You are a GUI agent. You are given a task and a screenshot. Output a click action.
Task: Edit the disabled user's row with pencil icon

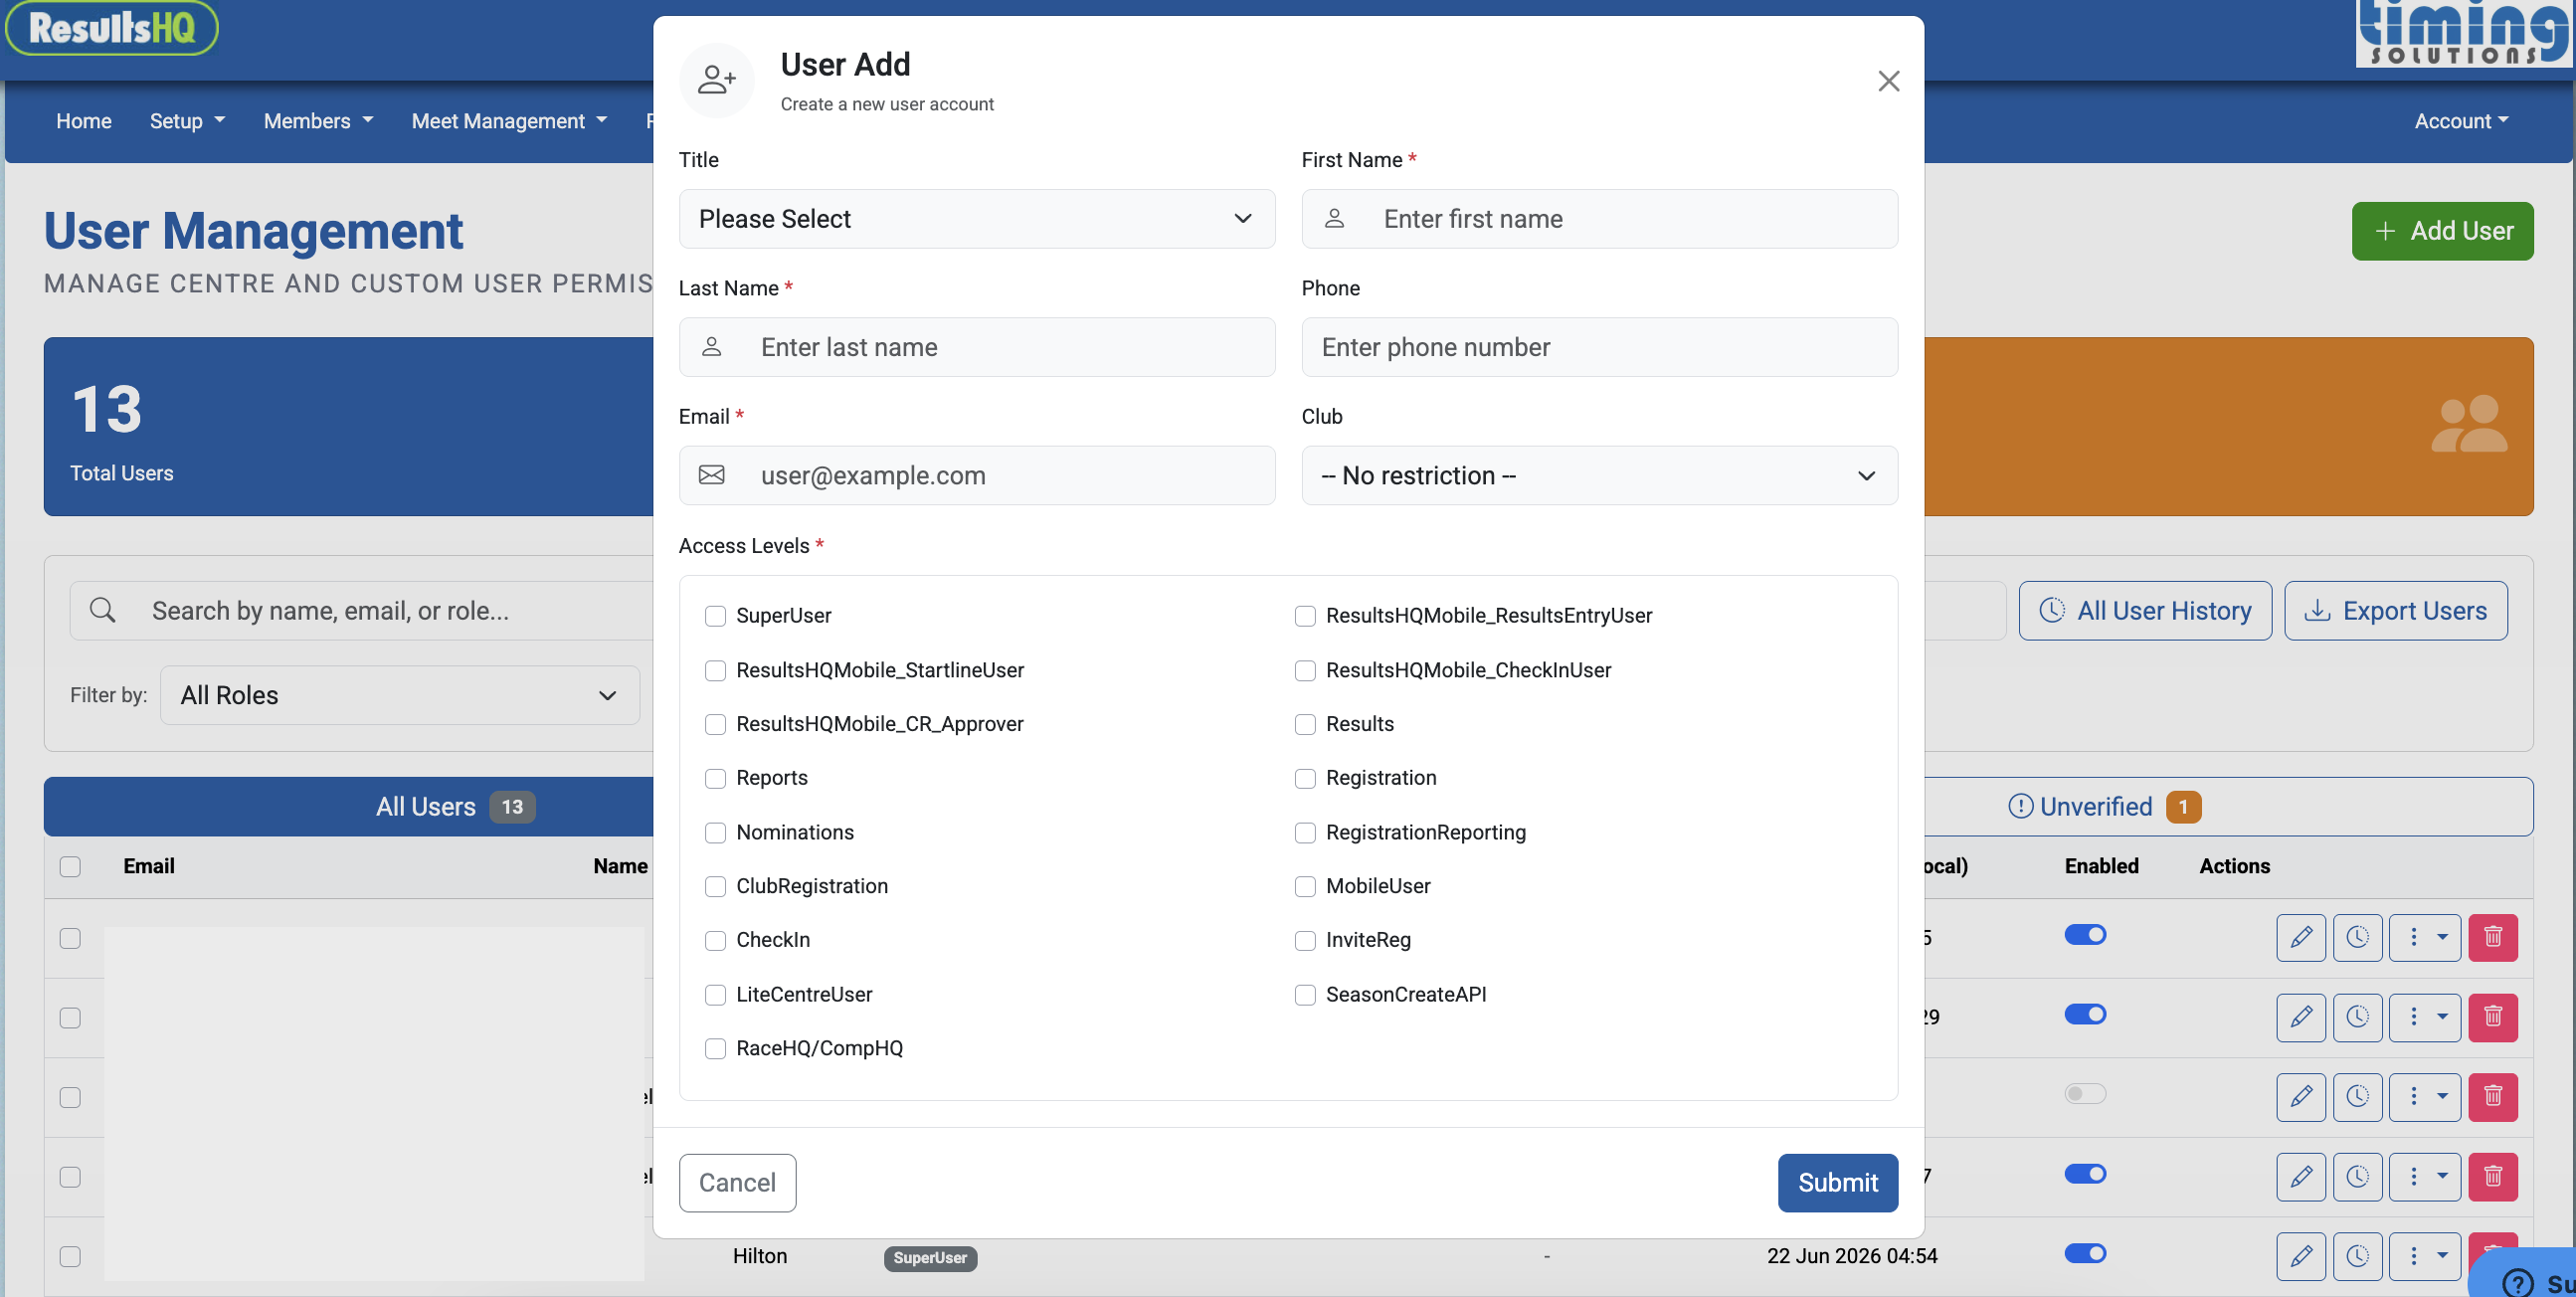2301,1097
